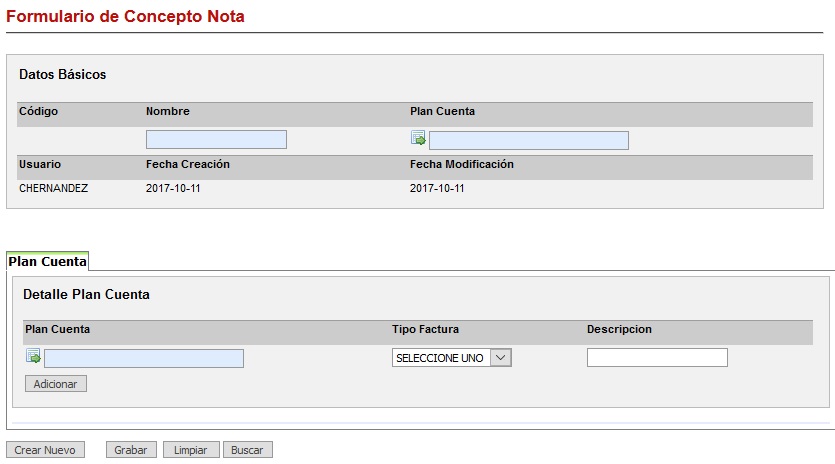Click the Plan Cuenta lookup icon in Datos Básicos
The image size is (835, 464).
(x=418, y=139)
